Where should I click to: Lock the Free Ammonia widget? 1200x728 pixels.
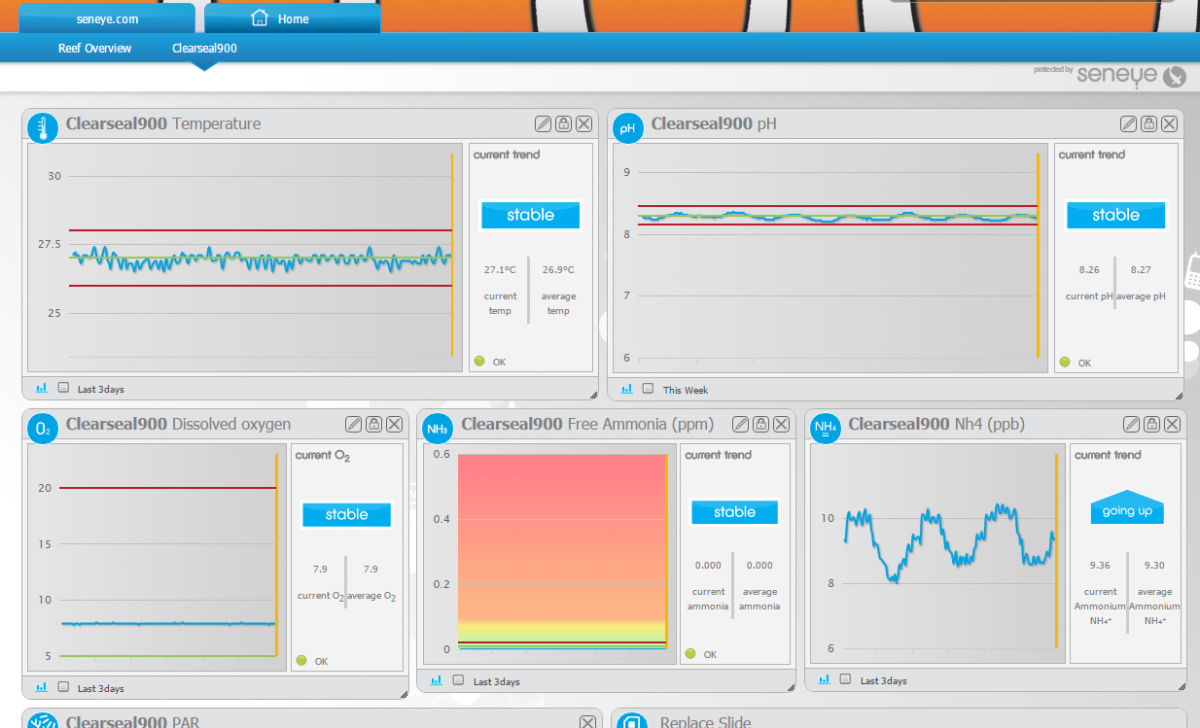point(761,424)
